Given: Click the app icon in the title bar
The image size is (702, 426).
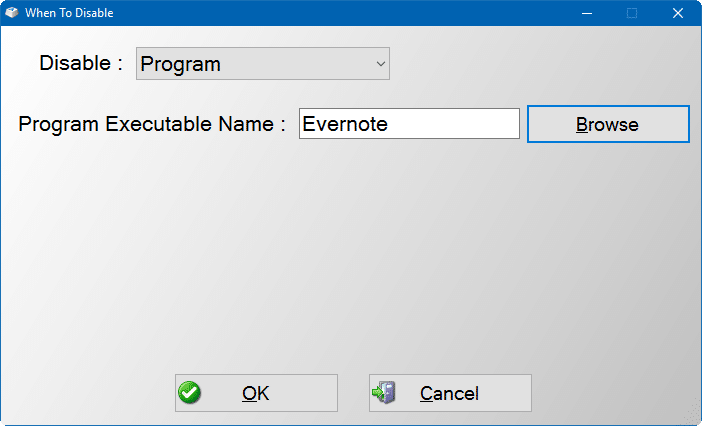Looking at the screenshot, I should pos(12,13).
